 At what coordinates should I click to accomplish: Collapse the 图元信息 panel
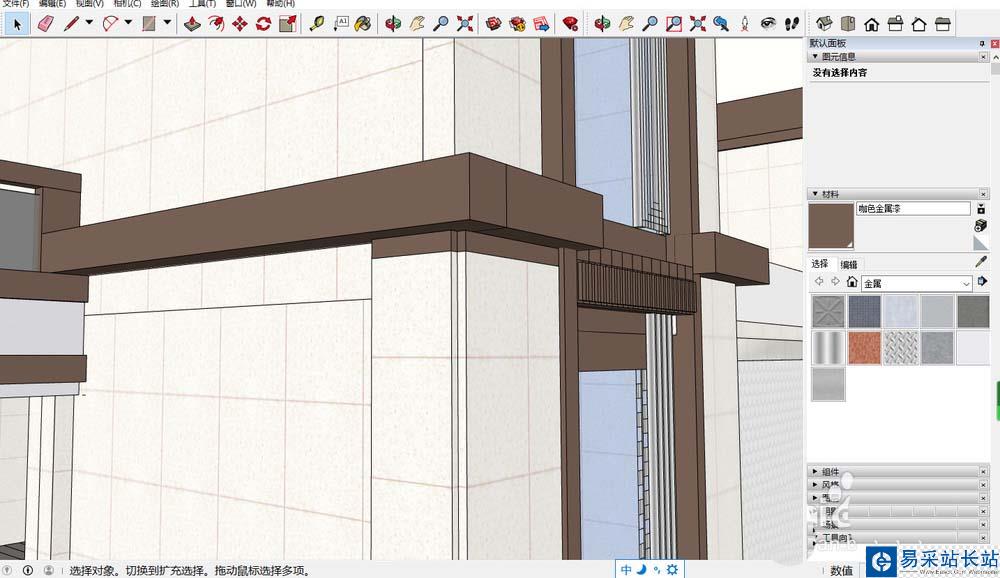(815, 57)
